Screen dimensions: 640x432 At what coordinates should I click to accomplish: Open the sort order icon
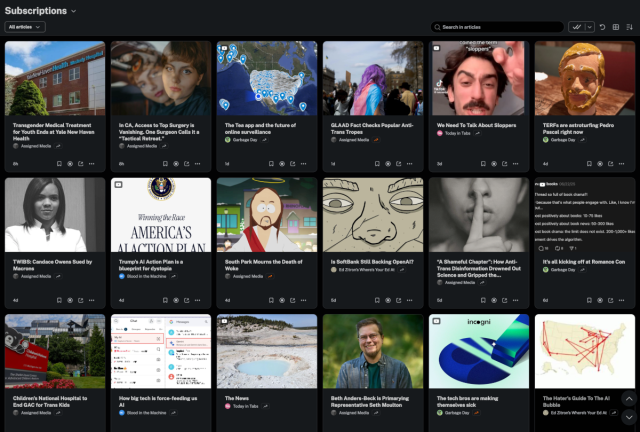(x=628, y=27)
